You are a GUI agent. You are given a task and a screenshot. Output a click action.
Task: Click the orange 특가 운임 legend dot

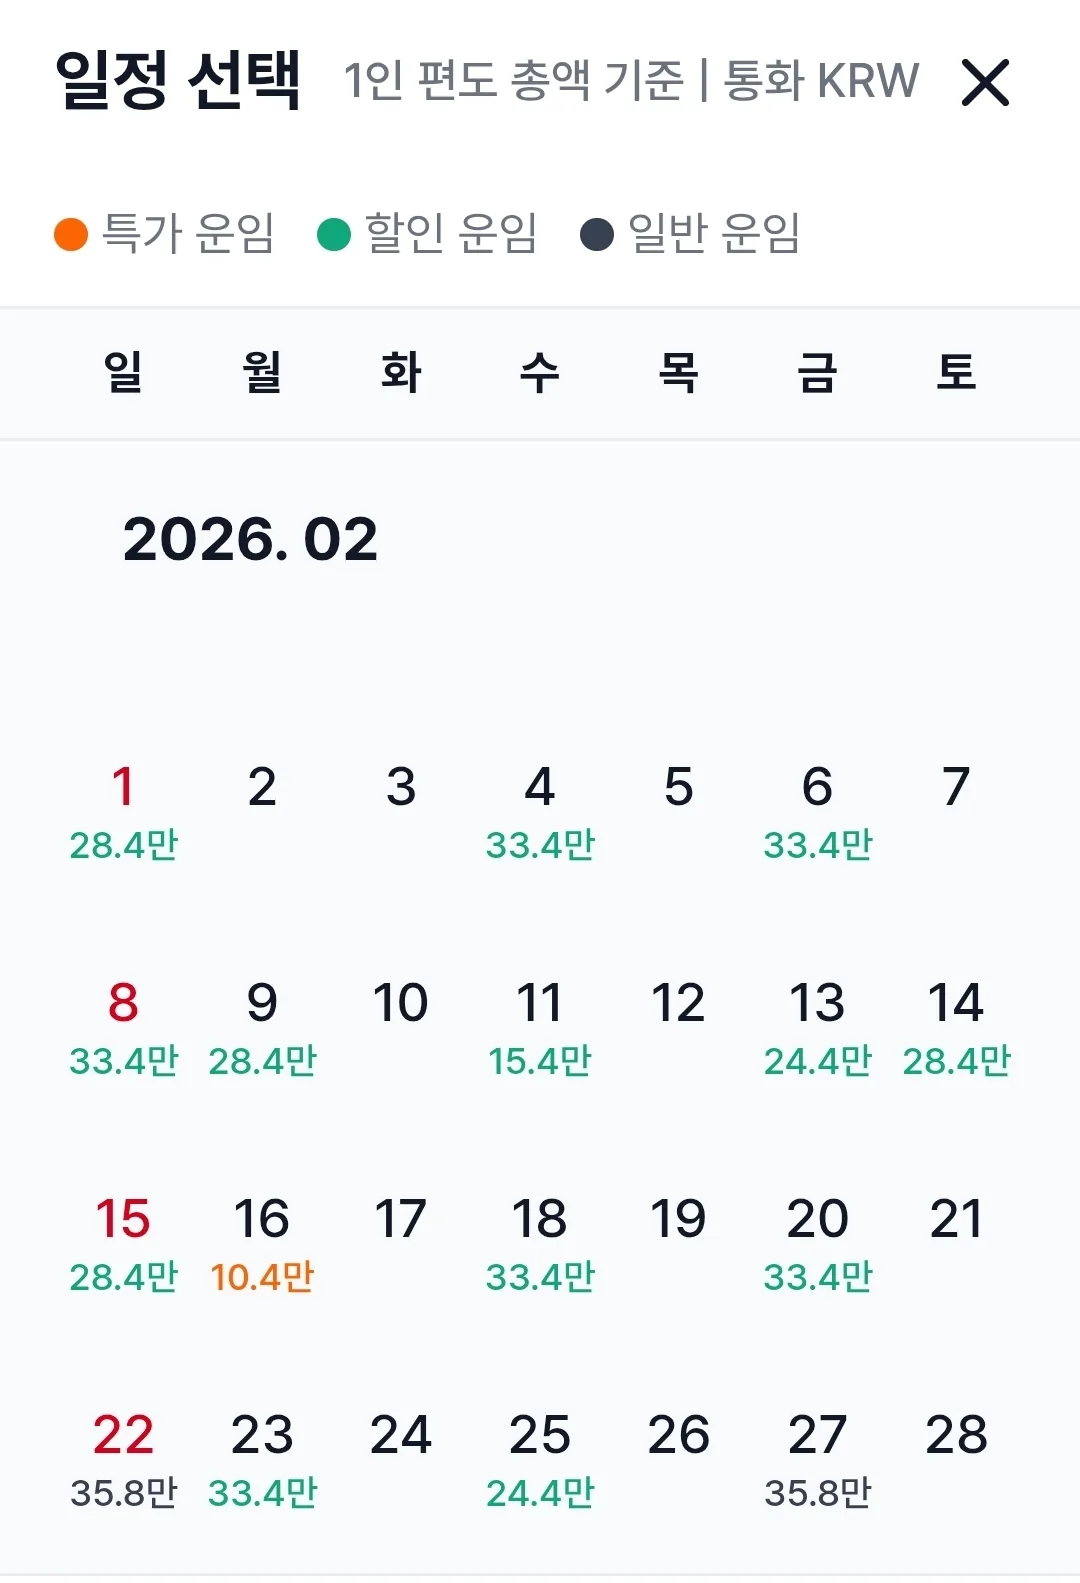(x=71, y=234)
